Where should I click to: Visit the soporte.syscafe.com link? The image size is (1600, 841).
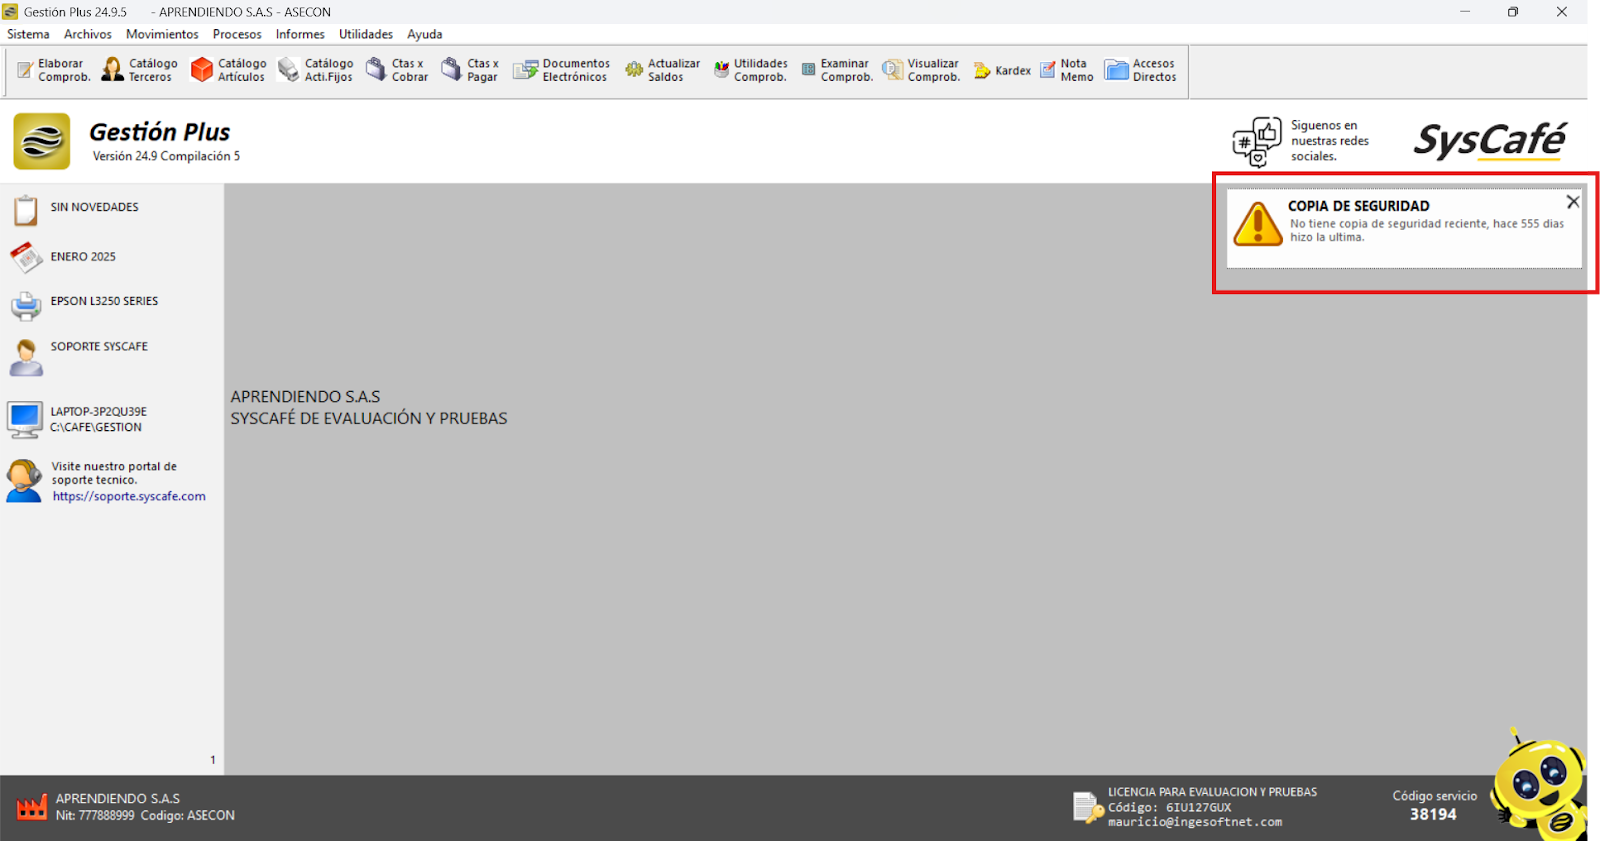click(129, 496)
